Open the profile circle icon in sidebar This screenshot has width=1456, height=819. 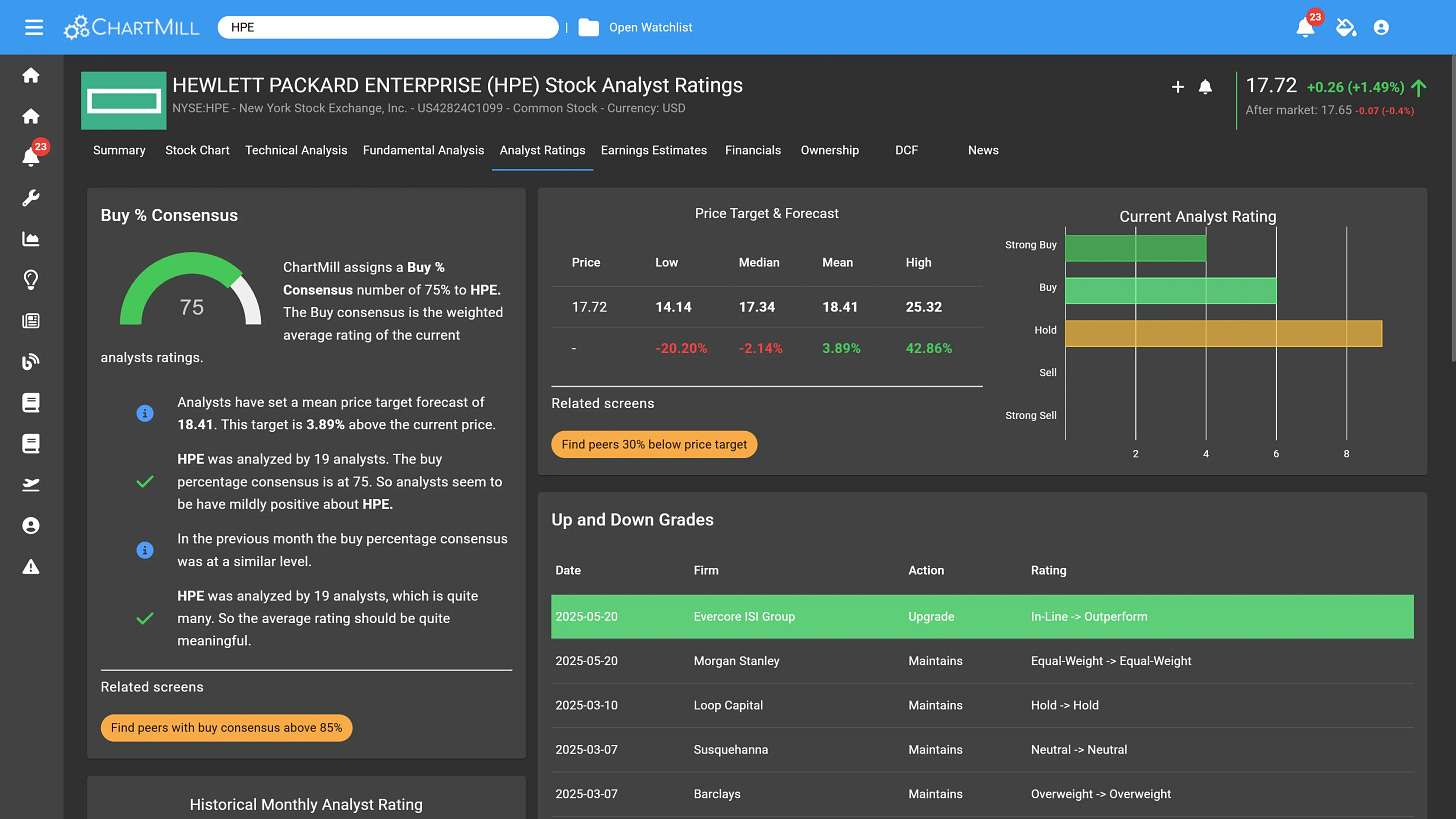(31, 525)
